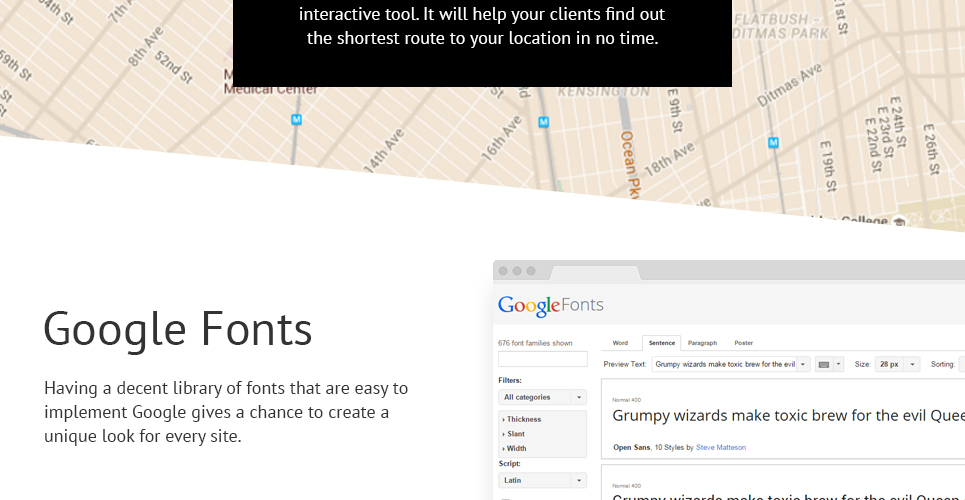The image size is (965, 500).
Task: Expand the Slant filter
Action: point(513,434)
